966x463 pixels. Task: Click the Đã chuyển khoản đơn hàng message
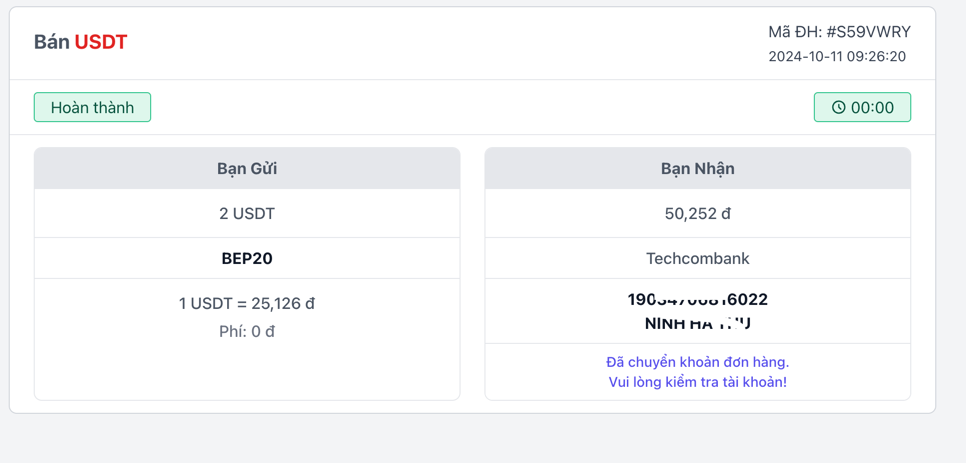(x=697, y=362)
